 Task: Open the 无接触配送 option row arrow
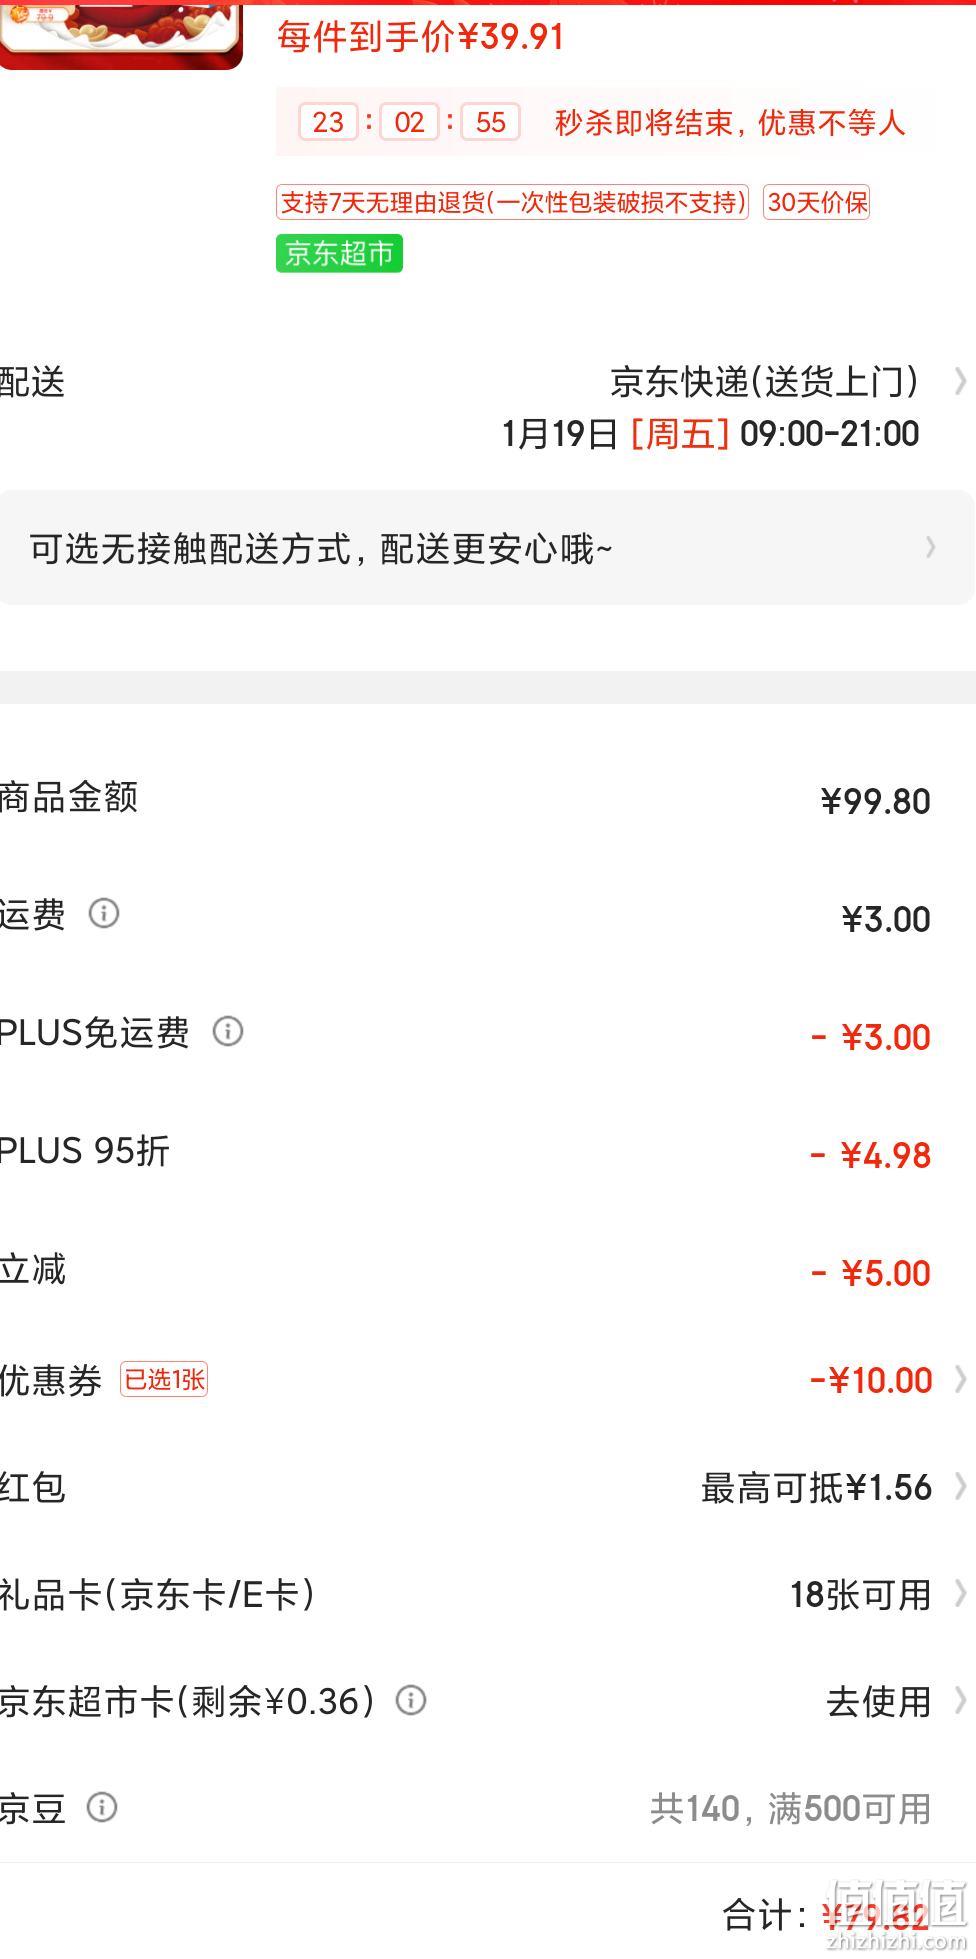930,547
